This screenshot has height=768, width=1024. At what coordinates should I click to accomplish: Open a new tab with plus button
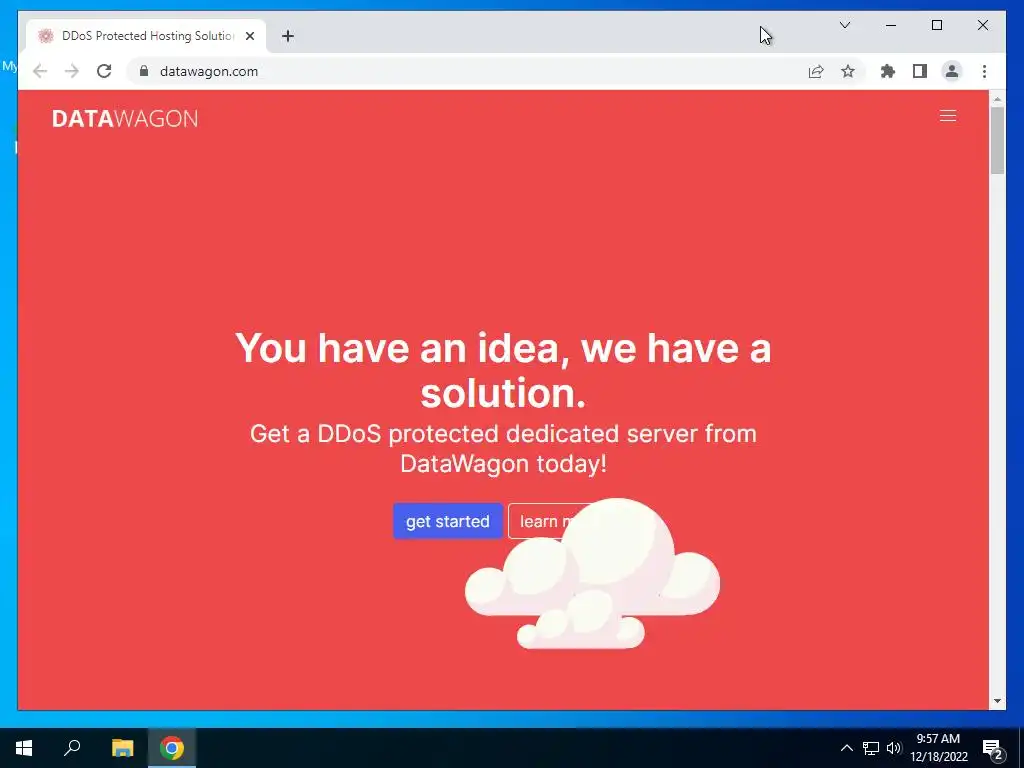click(288, 36)
